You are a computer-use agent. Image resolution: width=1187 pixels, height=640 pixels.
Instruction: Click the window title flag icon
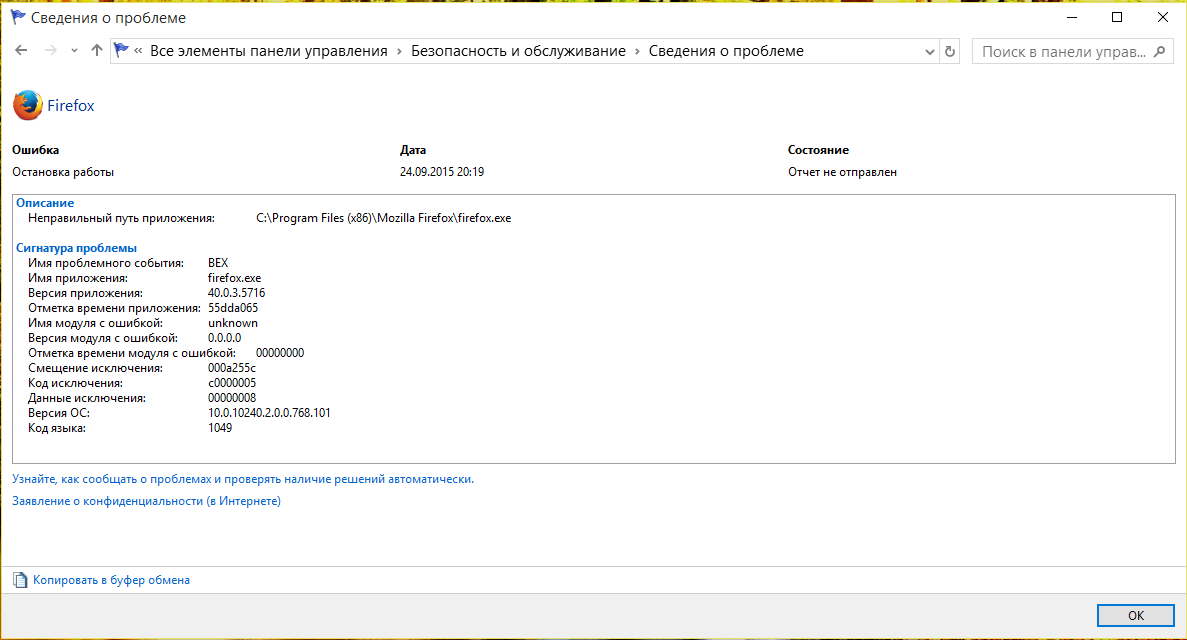pos(17,17)
